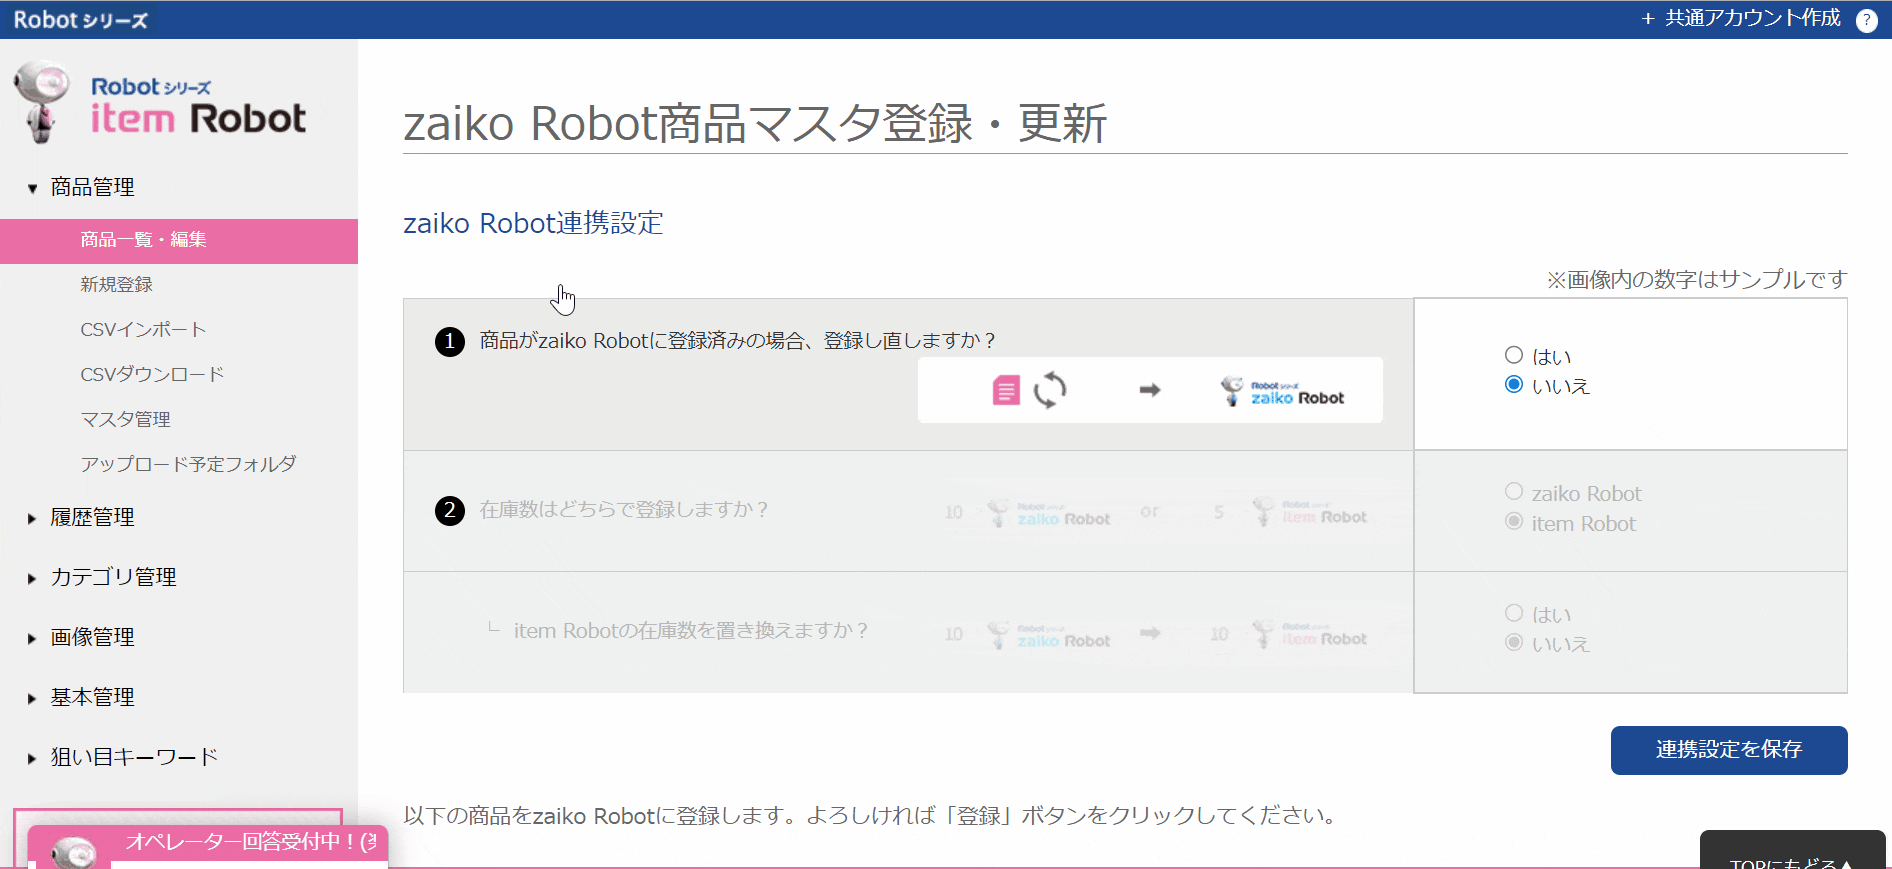1892x869 pixels.
Task: Click the page title zaiko Robot商品マスタ登録・更新
Action: pos(755,124)
